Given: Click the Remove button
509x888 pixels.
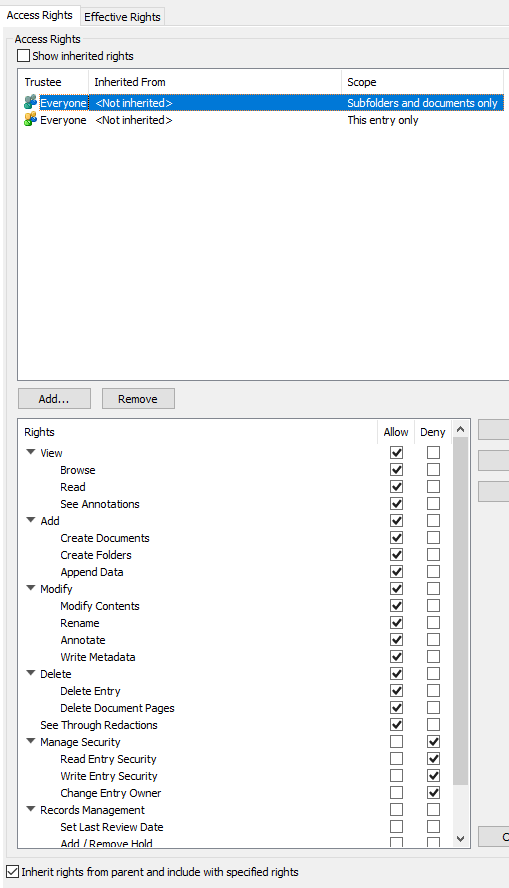Looking at the screenshot, I should click(138, 399).
